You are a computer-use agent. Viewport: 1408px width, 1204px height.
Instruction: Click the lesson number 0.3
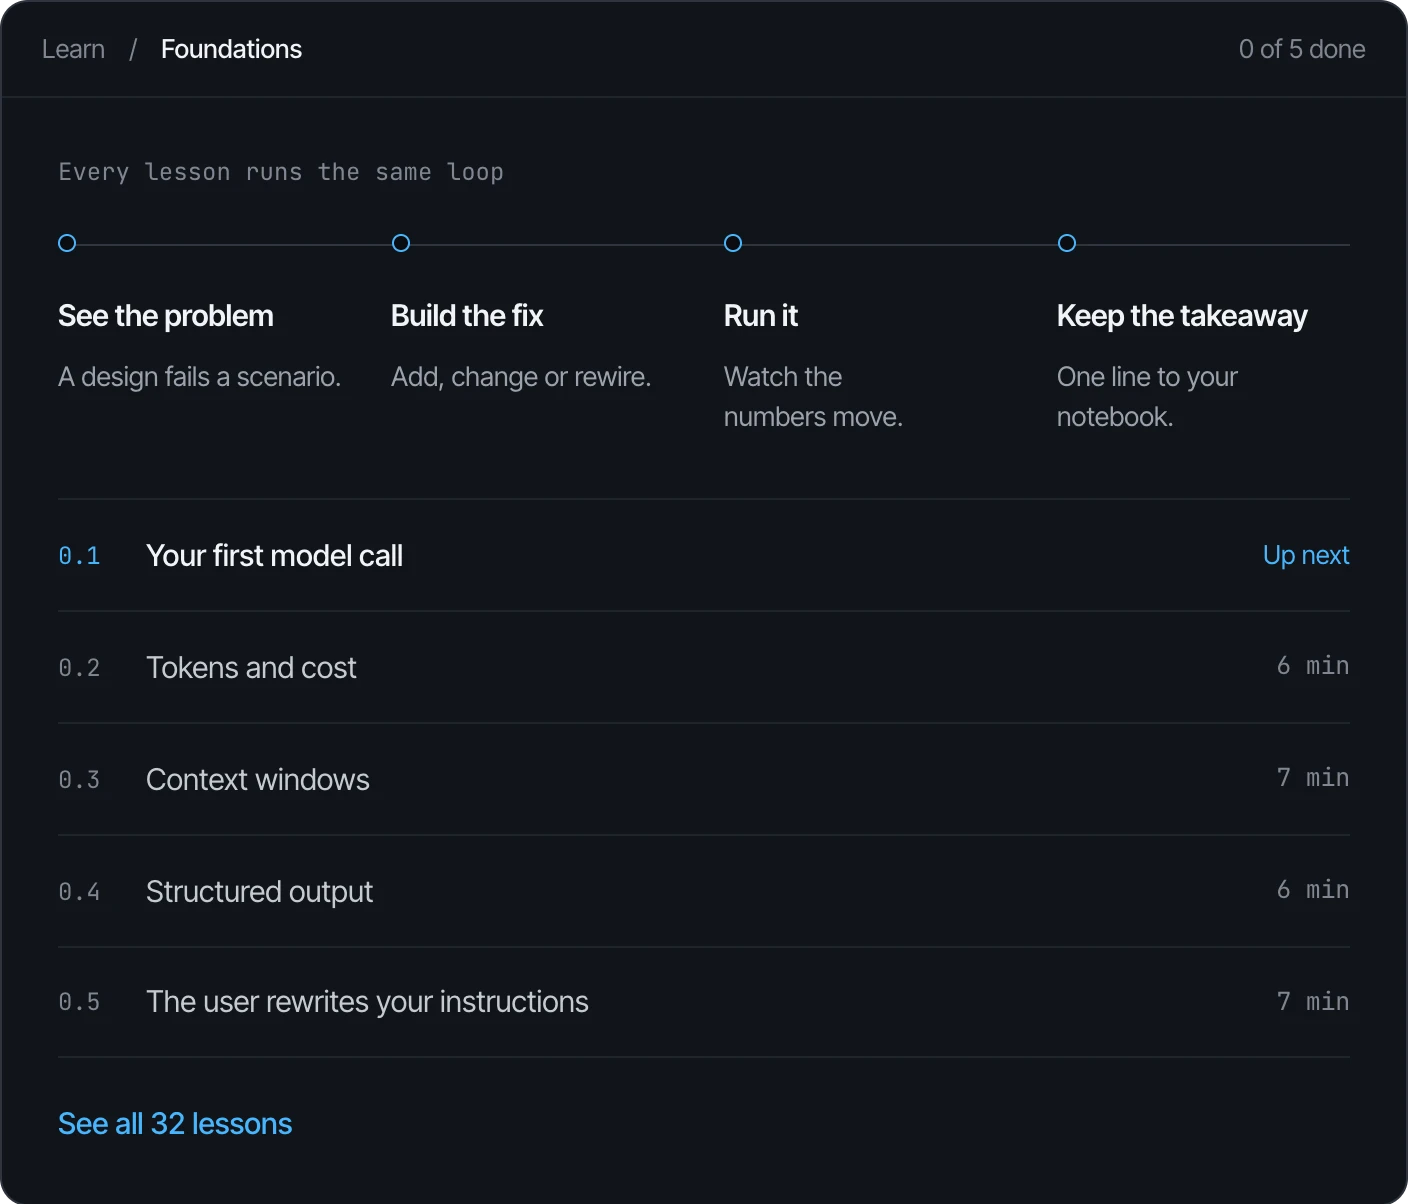click(79, 780)
